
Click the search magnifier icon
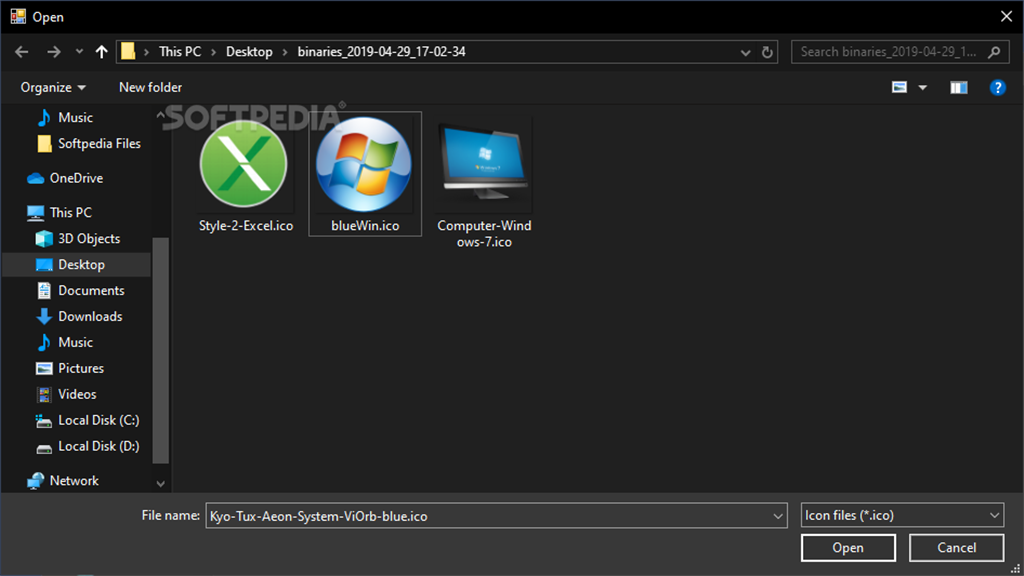pos(994,52)
